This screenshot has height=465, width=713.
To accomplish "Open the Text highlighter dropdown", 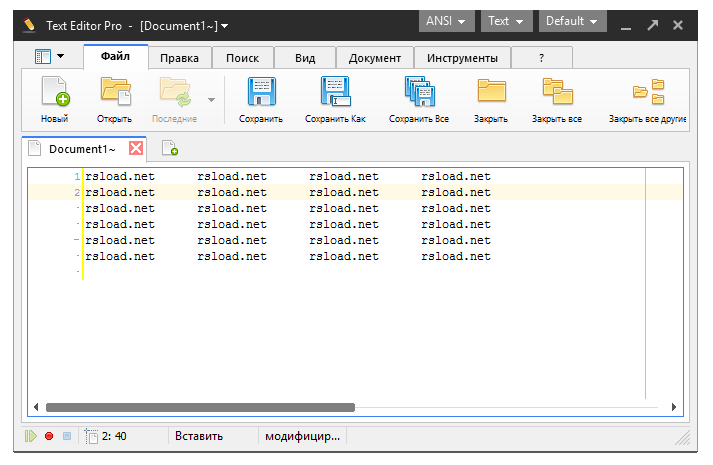I will point(506,21).
